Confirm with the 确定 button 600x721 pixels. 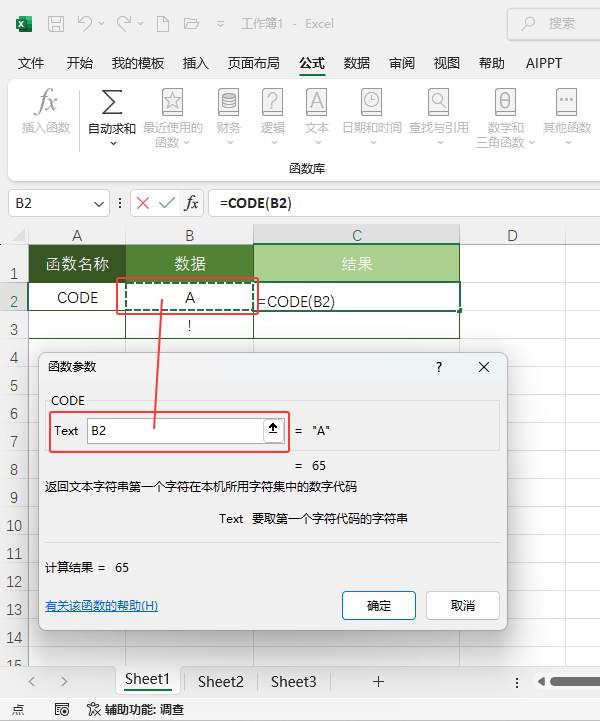click(379, 606)
